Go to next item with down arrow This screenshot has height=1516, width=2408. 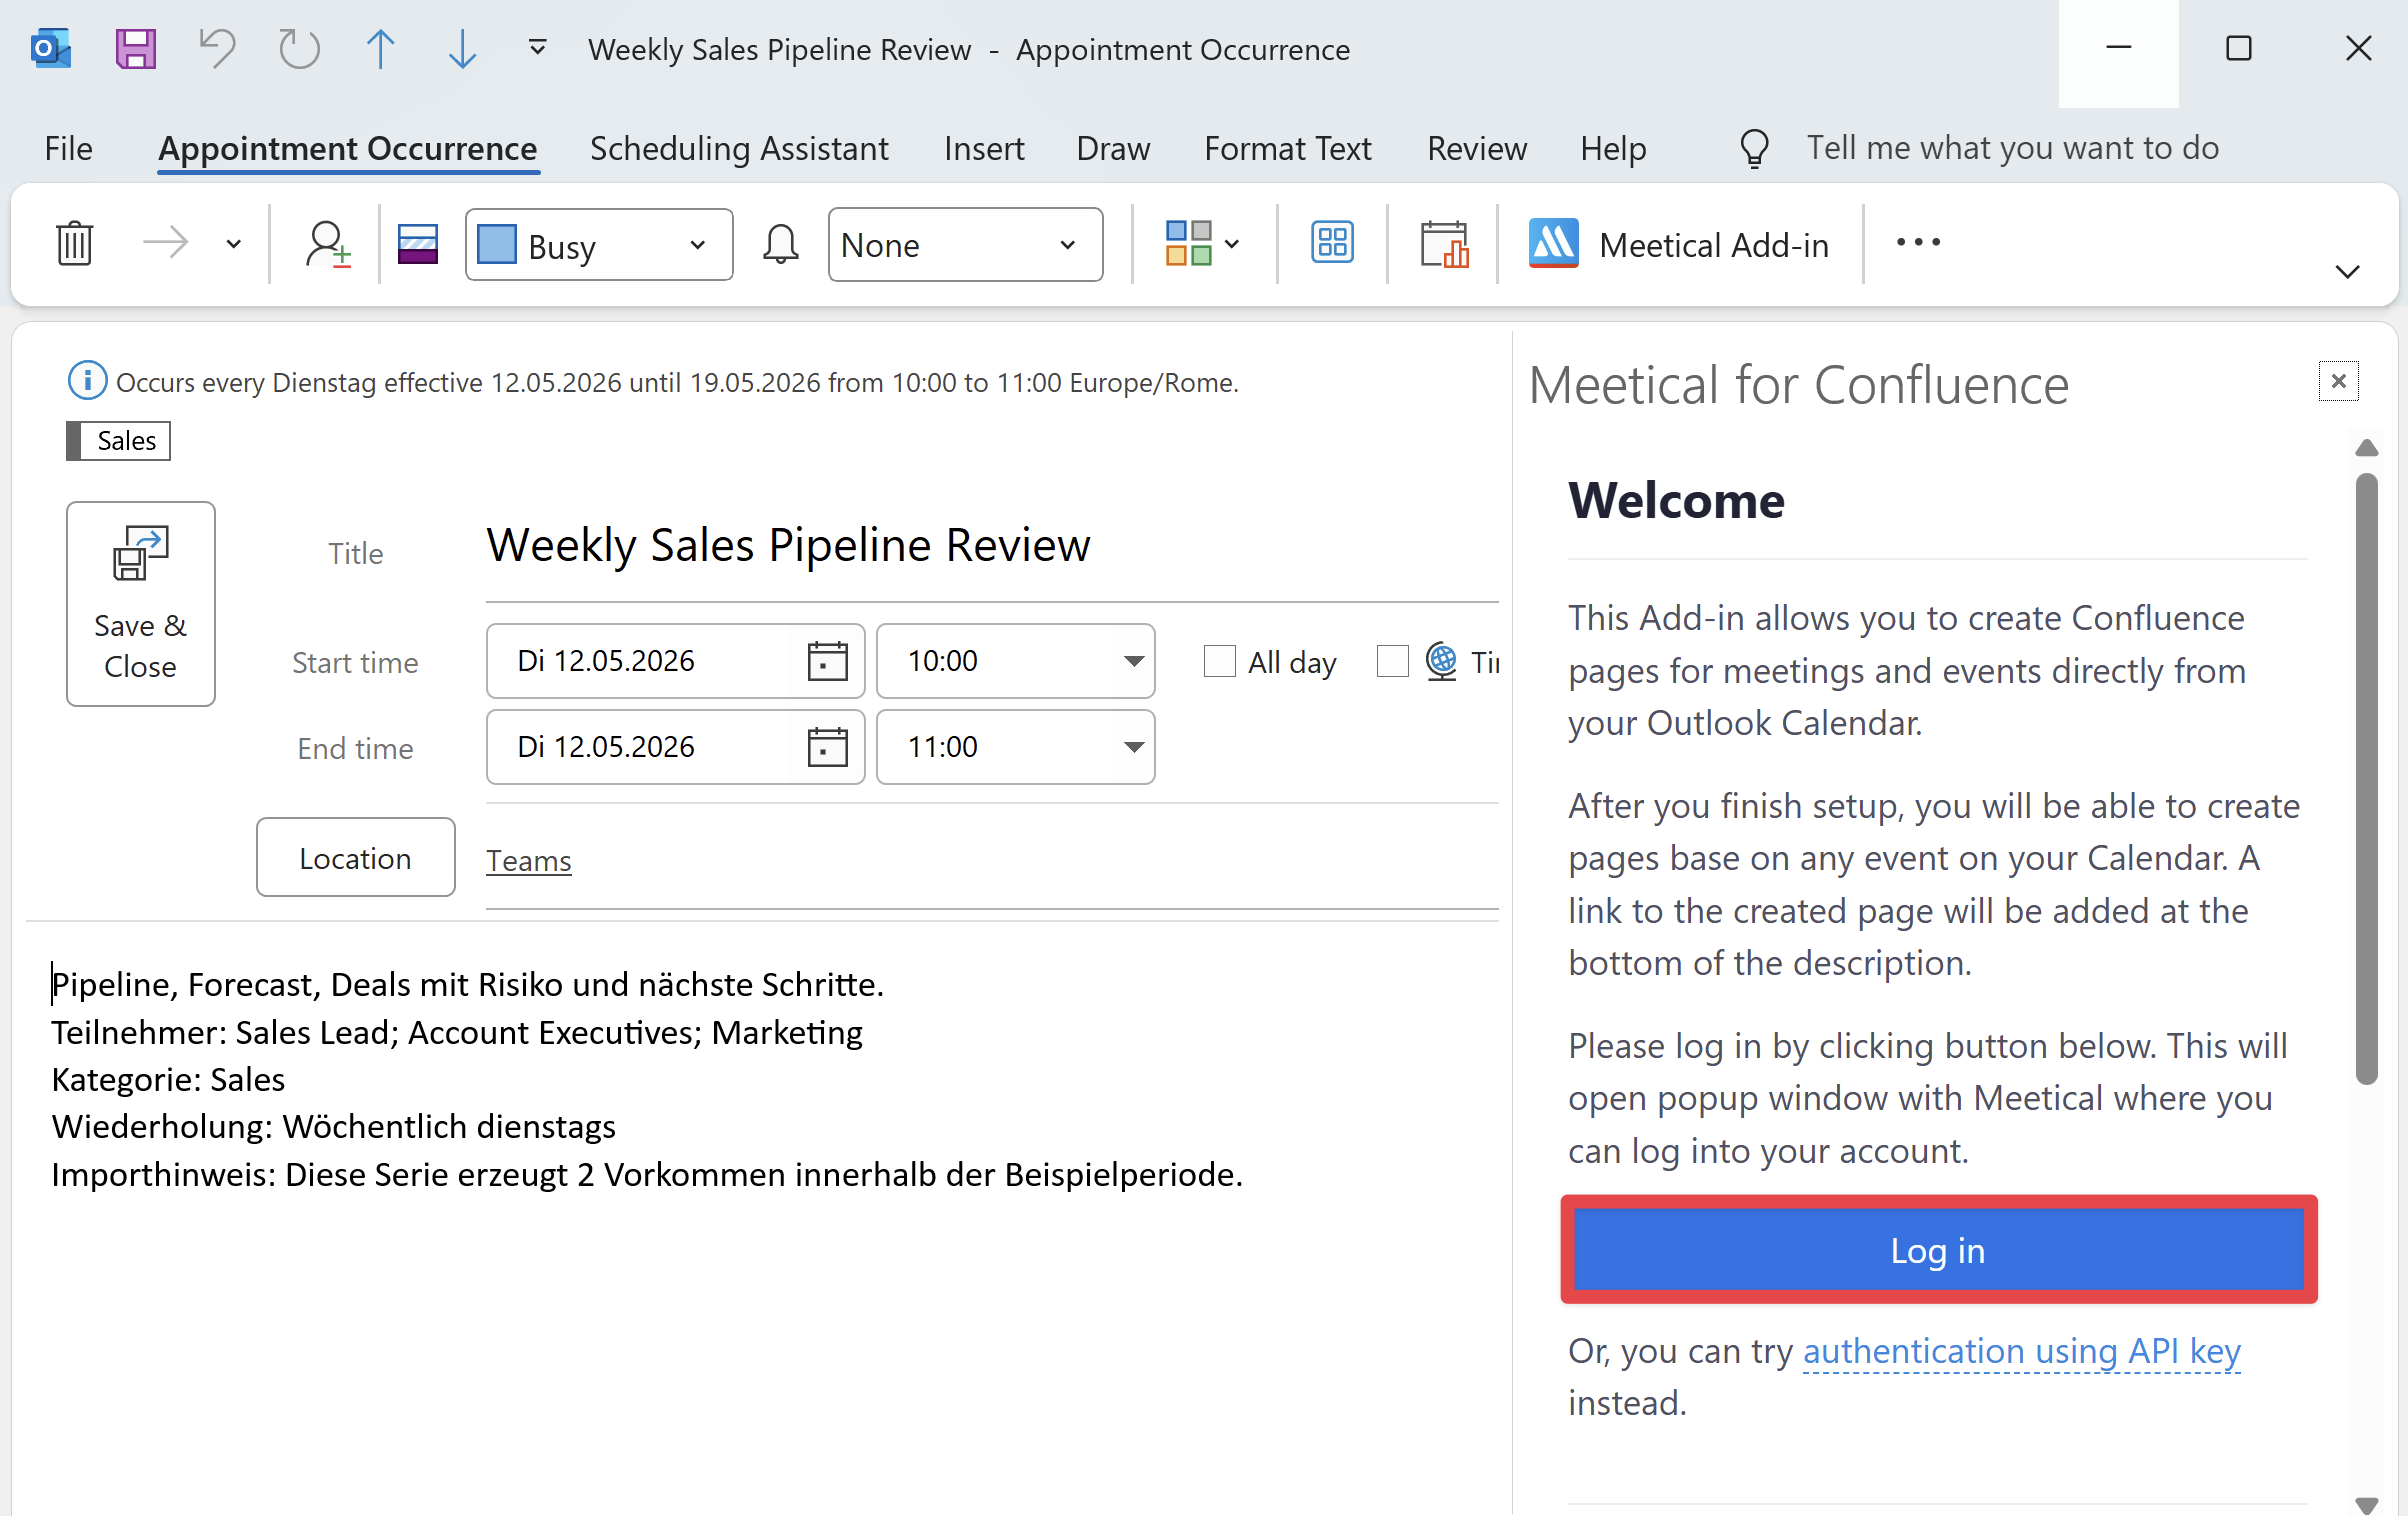[462, 49]
